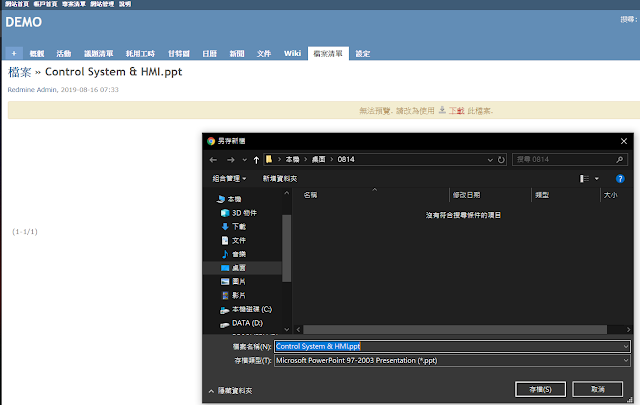Click 0814 in address breadcrumb

(346, 159)
